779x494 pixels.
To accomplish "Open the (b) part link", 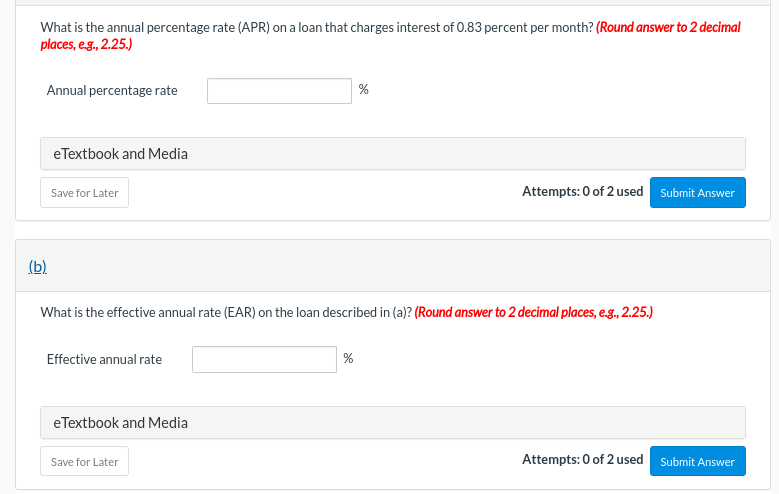I will point(38,267).
